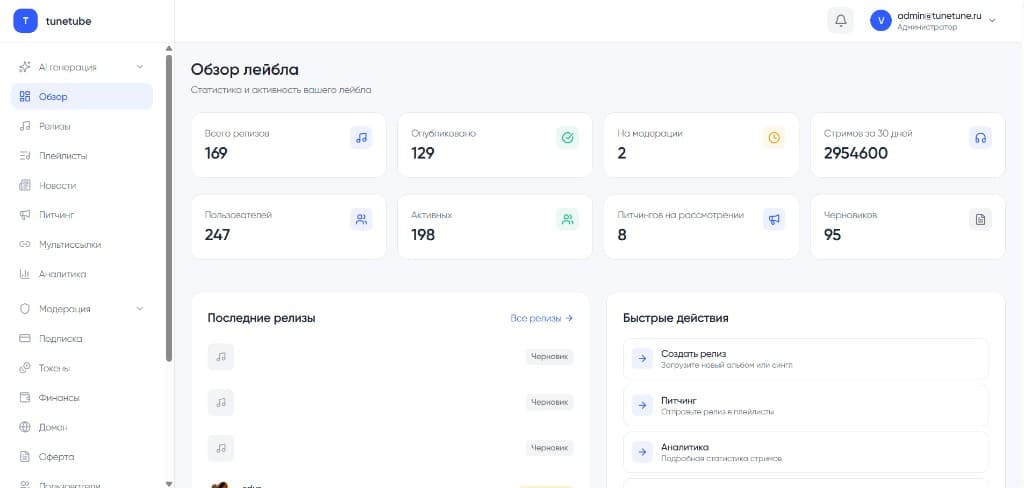The image size is (1024, 488).
Task: Click the users icon in Пользователей card
Action: pos(361,219)
